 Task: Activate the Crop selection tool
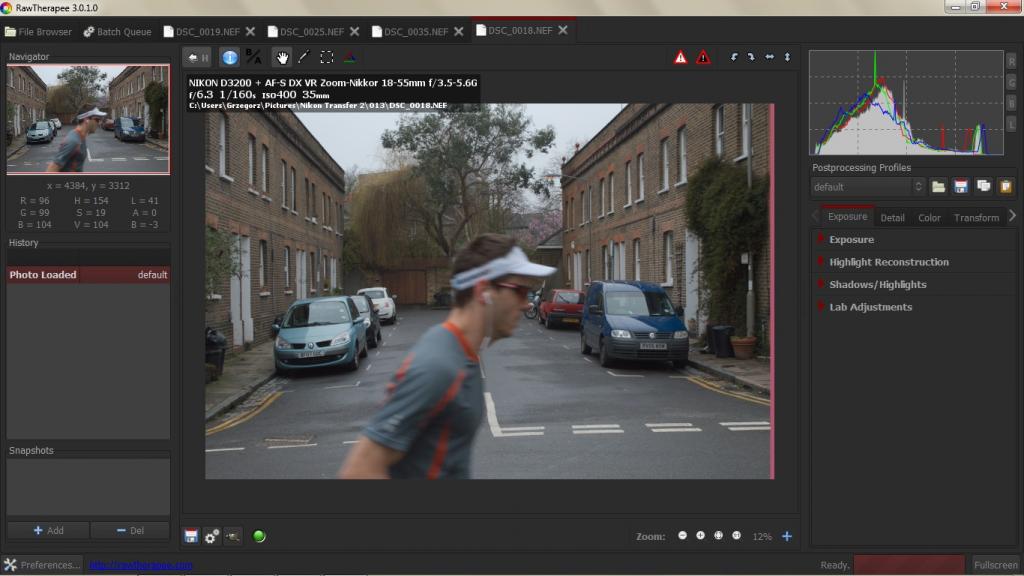[x=326, y=58]
